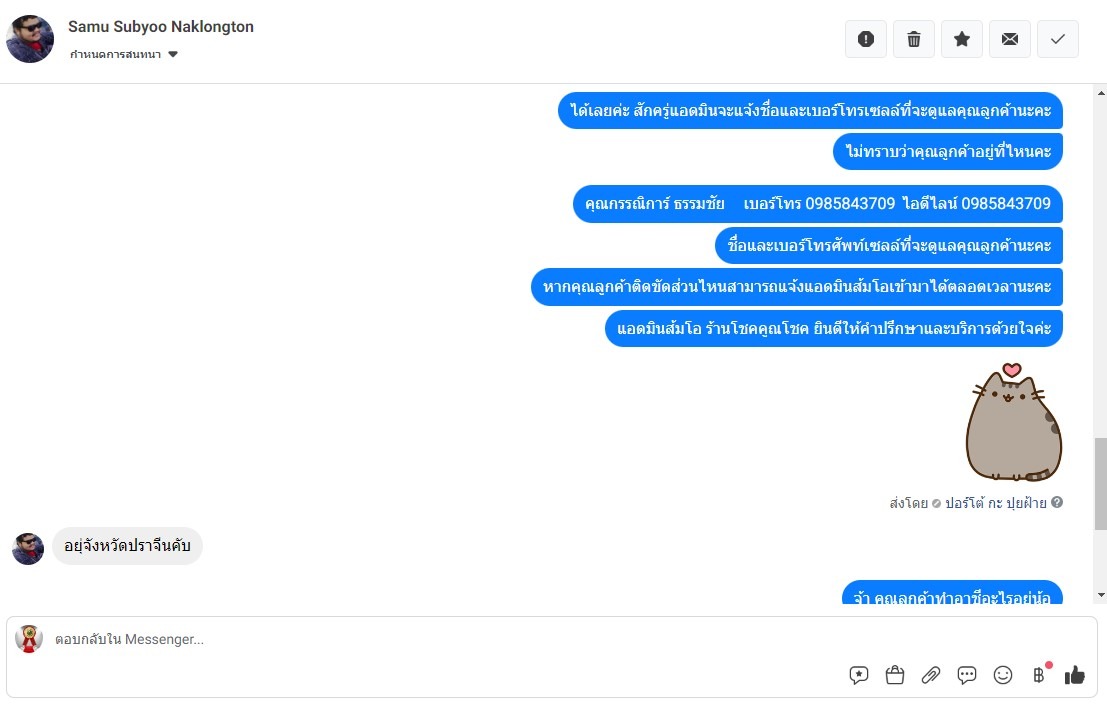Send a thumbs-up like
The width and height of the screenshot is (1107, 705).
click(x=1075, y=675)
